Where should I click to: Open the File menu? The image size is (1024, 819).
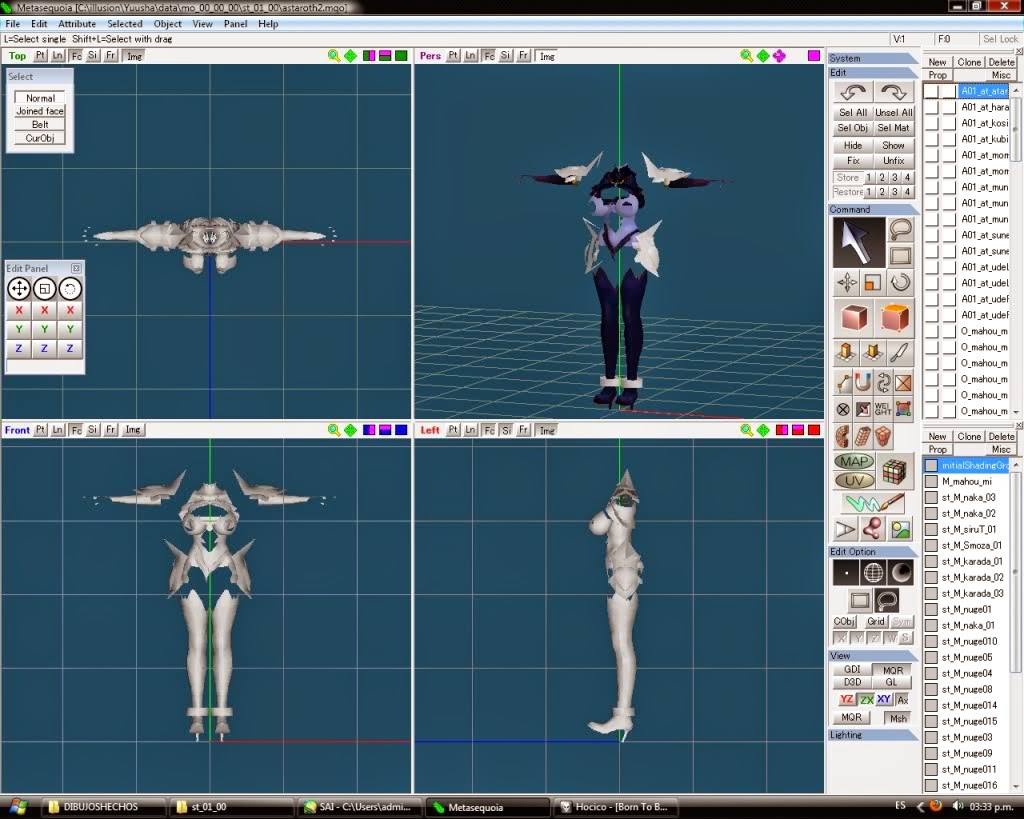12,24
